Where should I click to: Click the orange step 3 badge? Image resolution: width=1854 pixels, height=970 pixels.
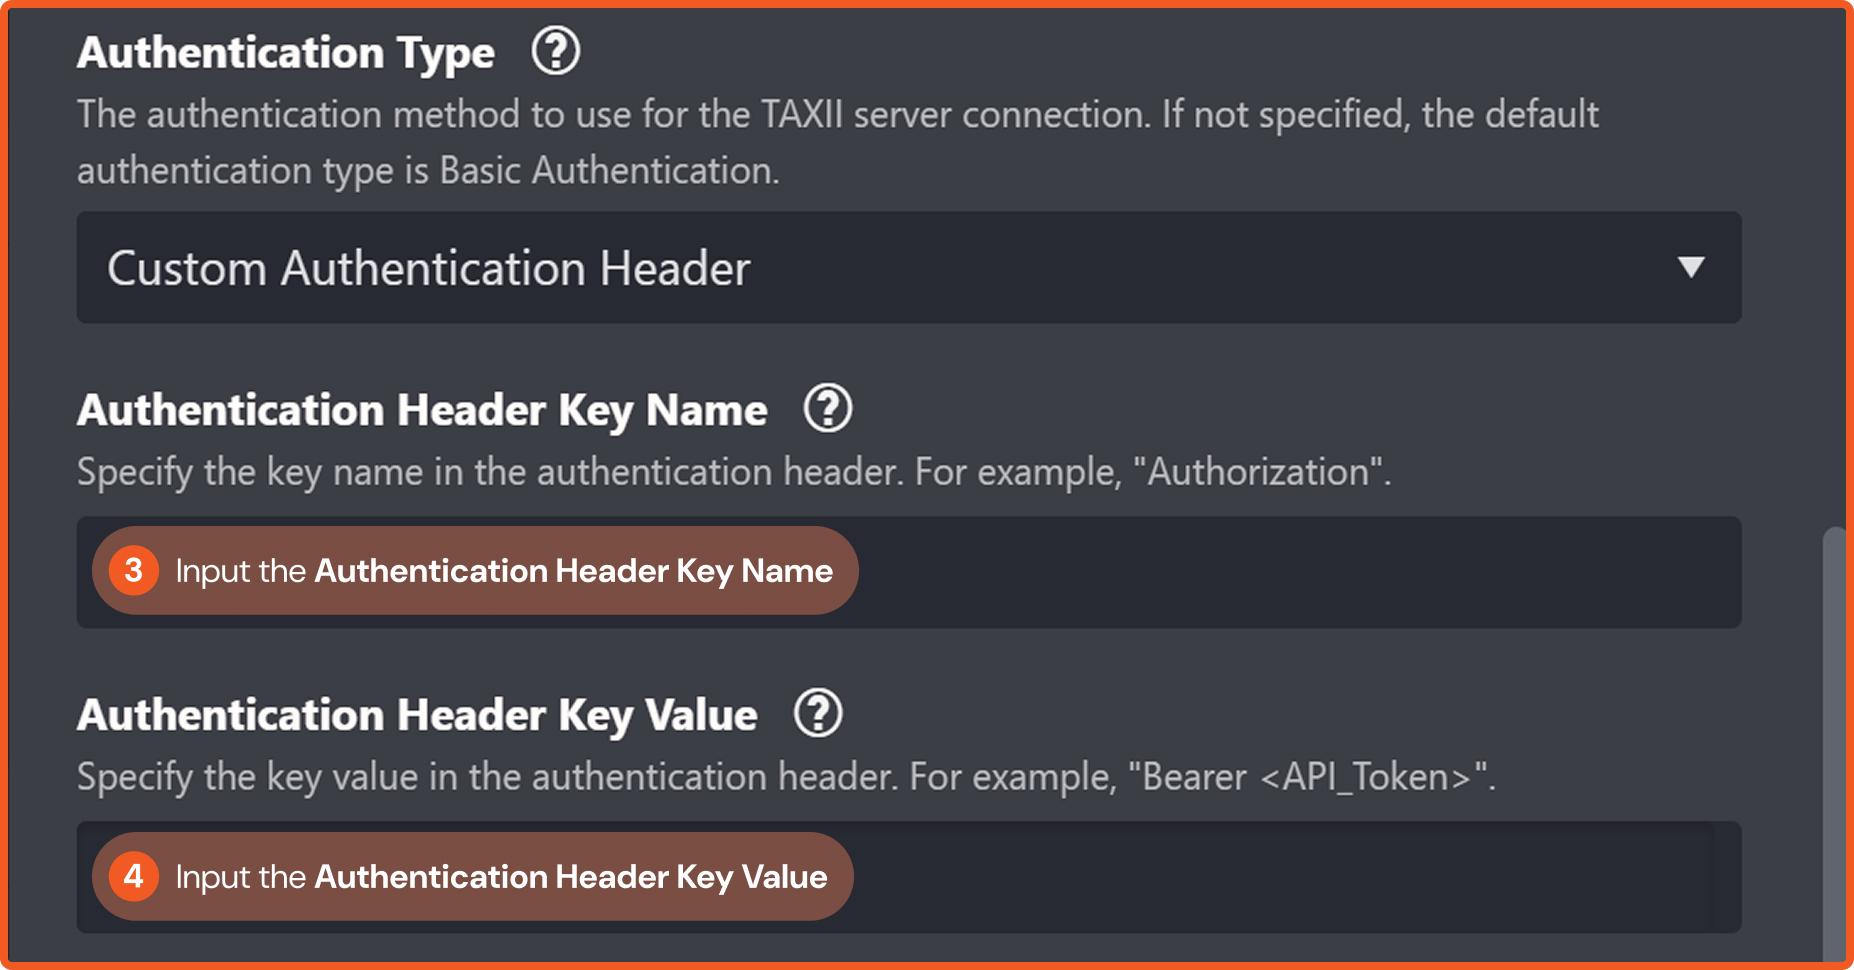[133, 571]
